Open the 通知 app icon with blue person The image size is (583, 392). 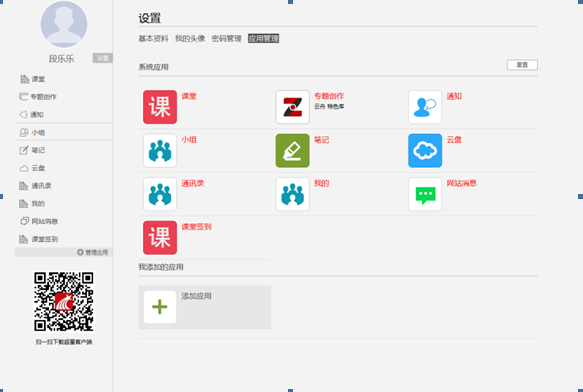coord(425,107)
